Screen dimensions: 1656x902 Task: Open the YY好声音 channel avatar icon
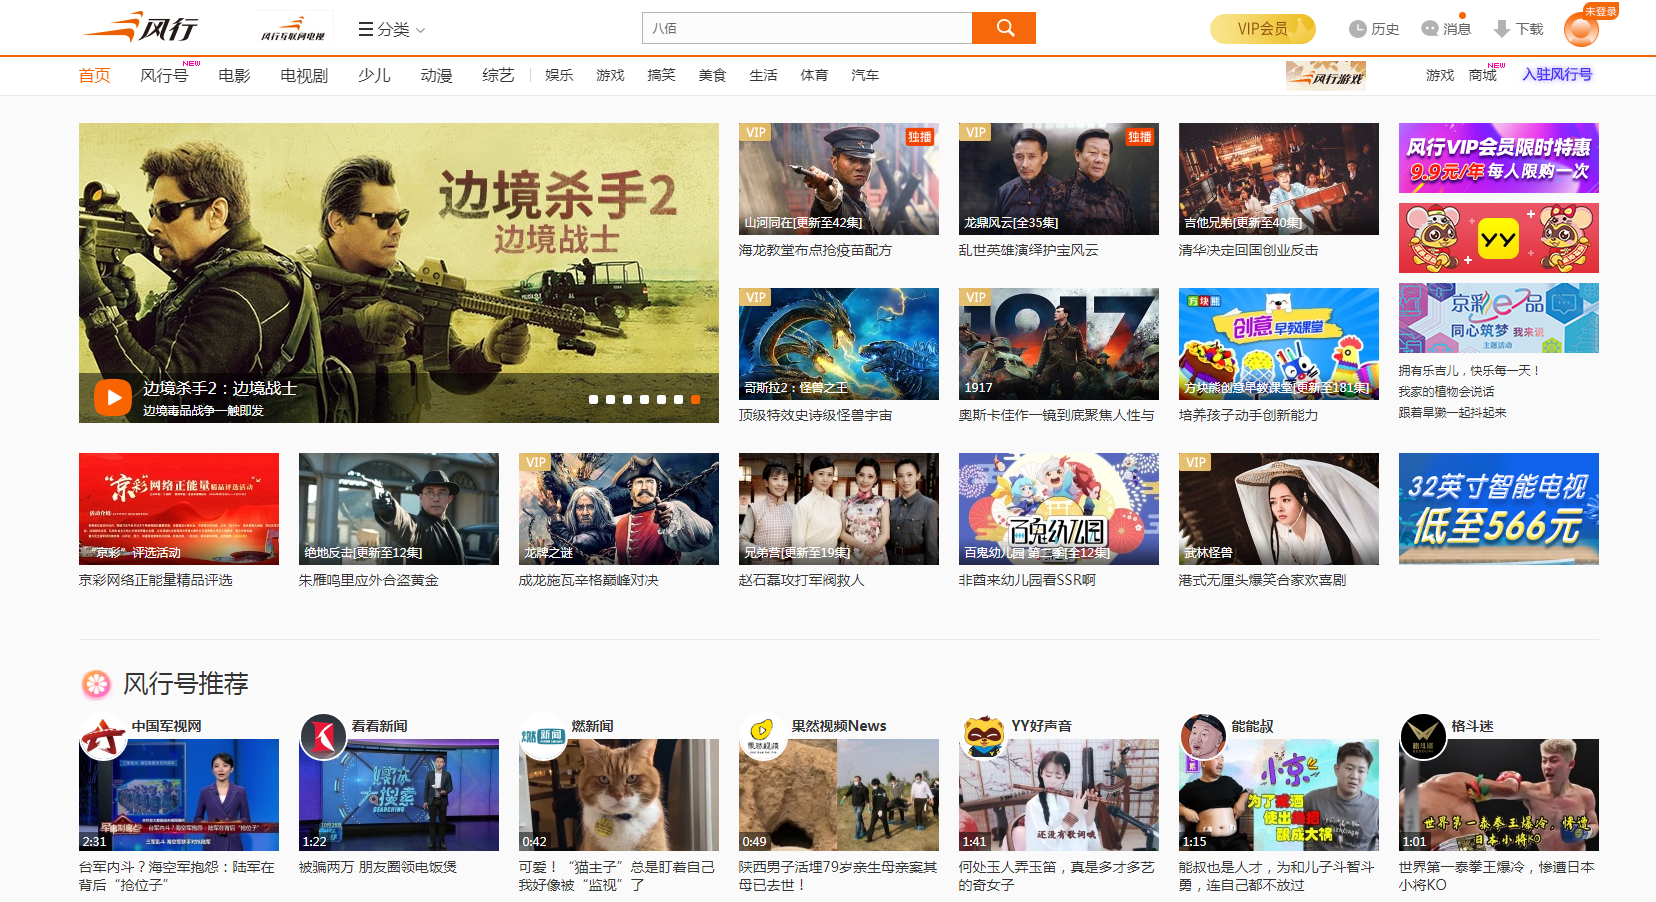click(983, 738)
